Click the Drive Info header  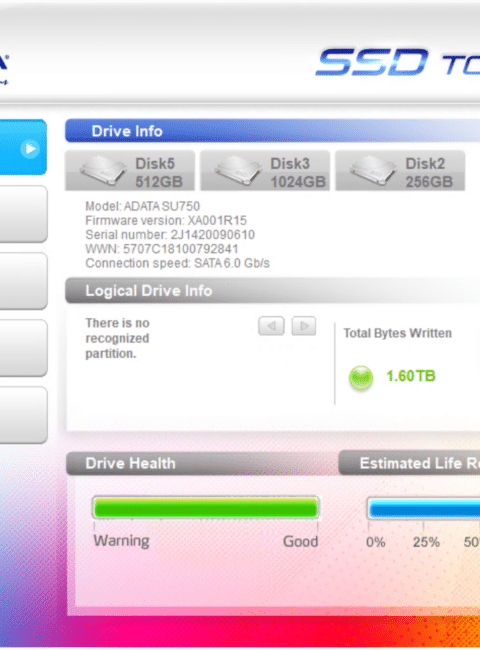tap(272, 131)
